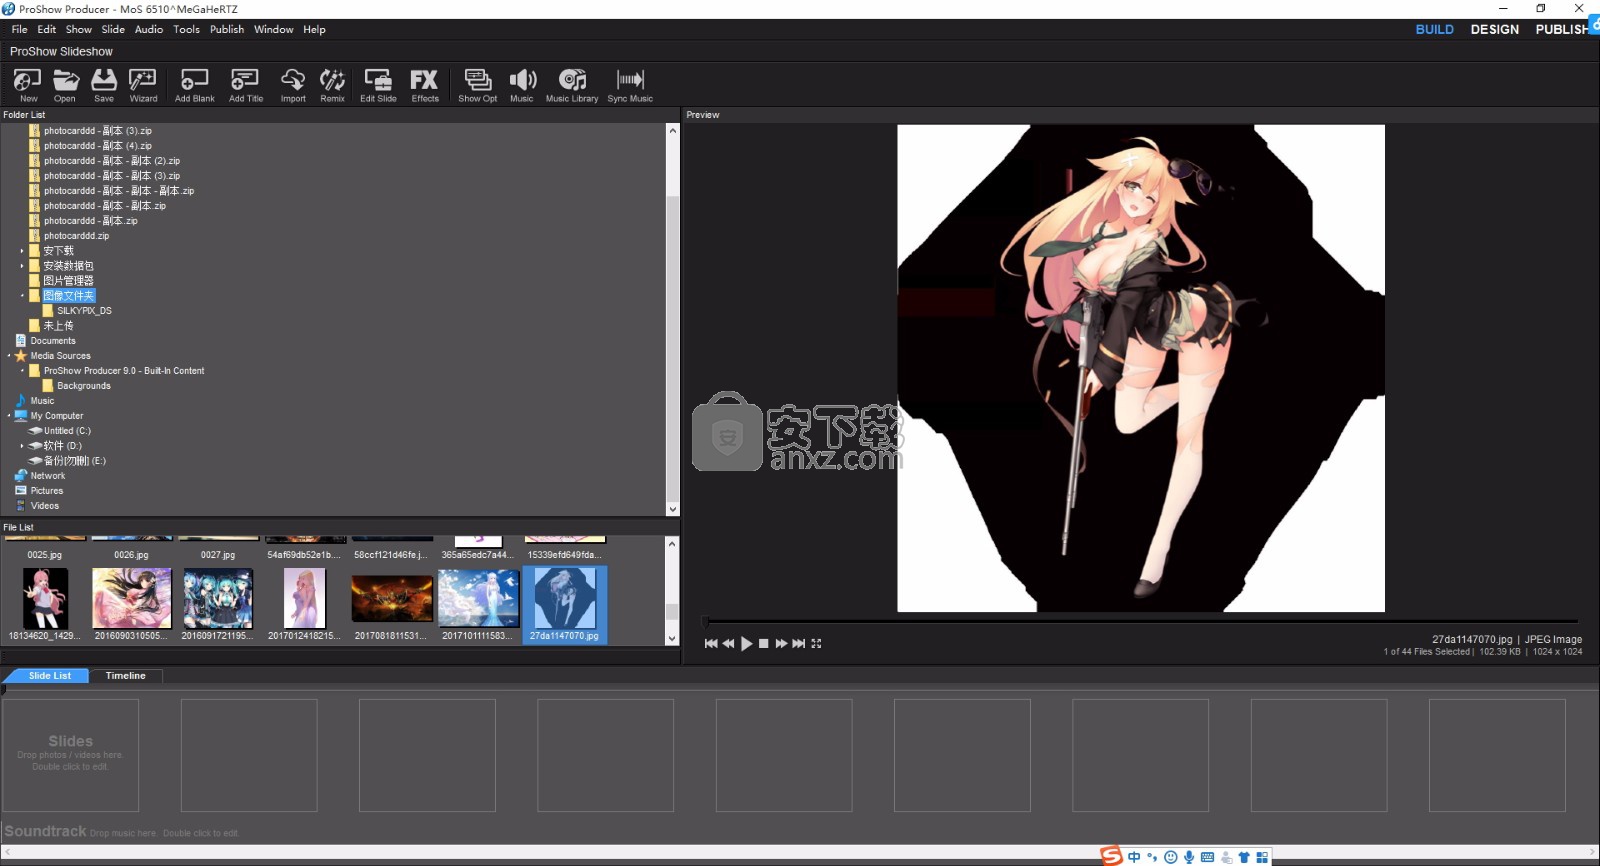1600x866 pixels.
Task: Click the Soundtrack drop area
Action: [x=121, y=832]
